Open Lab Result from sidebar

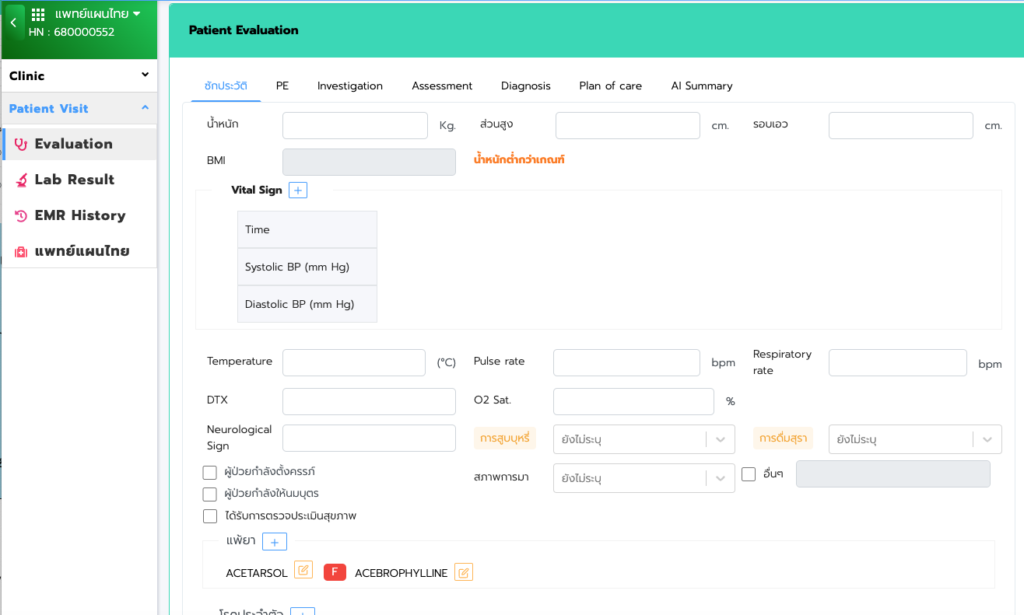click(x=74, y=180)
